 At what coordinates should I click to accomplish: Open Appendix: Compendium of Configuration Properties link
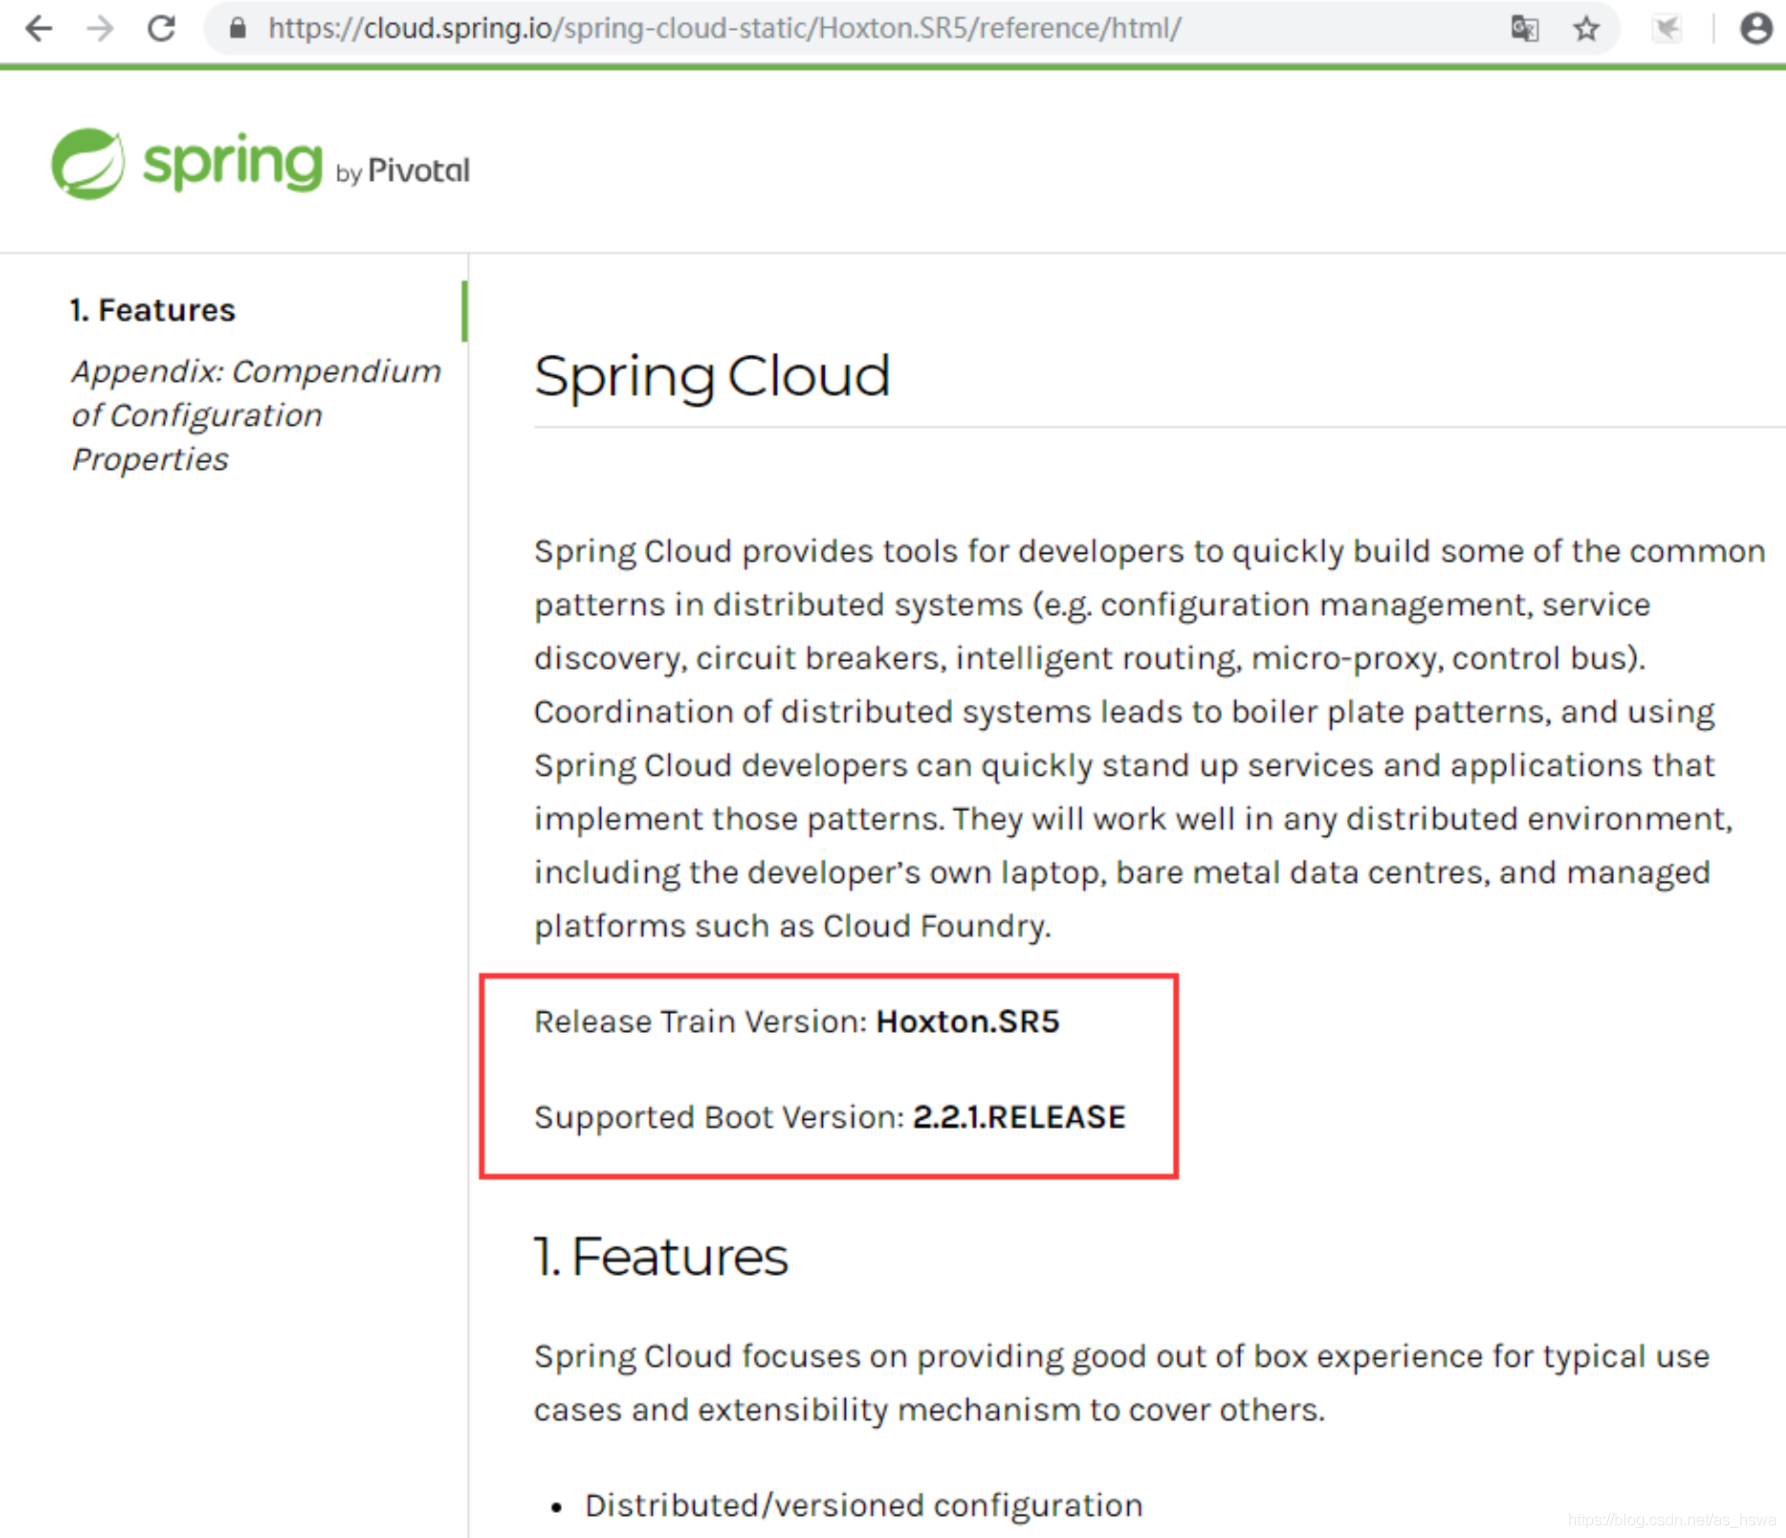coord(256,415)
